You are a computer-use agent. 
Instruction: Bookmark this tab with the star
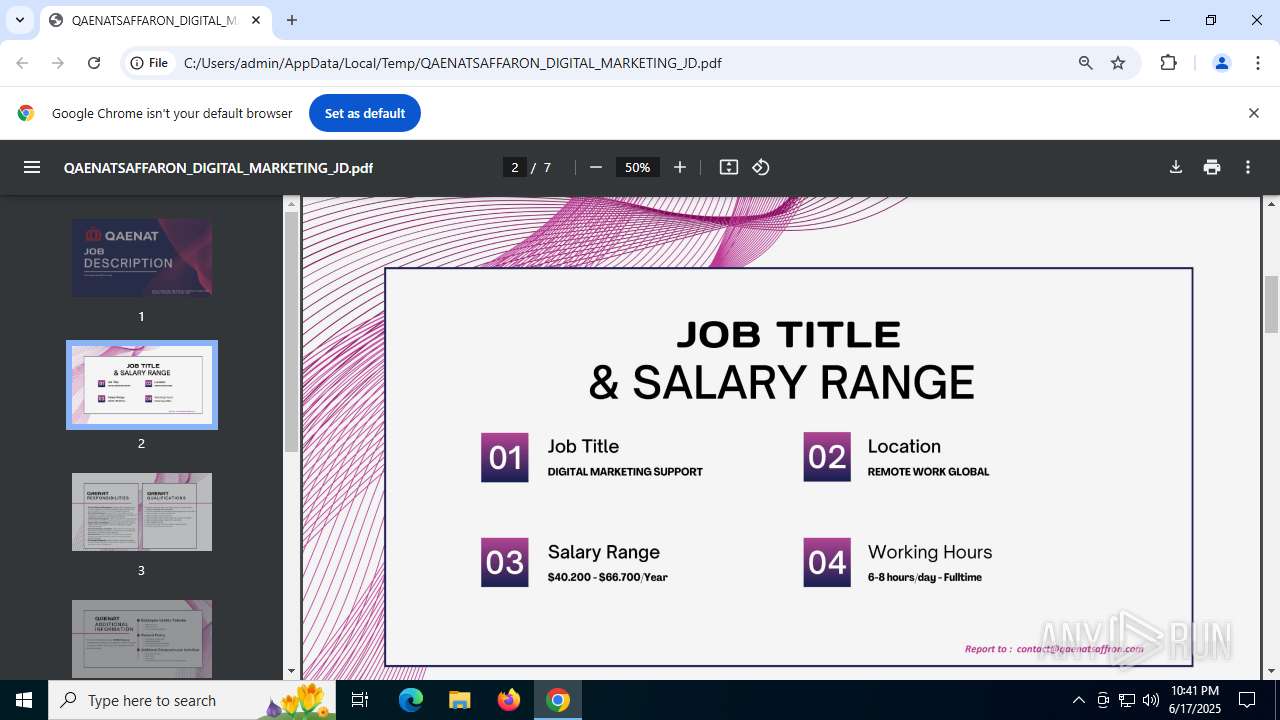[x=1118, y=63]
